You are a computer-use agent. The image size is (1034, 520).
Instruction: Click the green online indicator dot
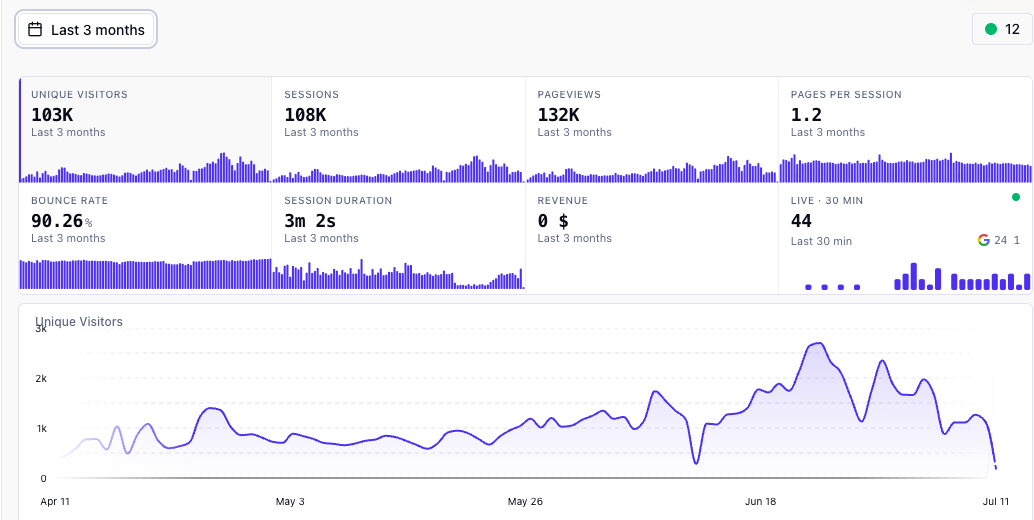pyautogui.click(x=990, y=29)
